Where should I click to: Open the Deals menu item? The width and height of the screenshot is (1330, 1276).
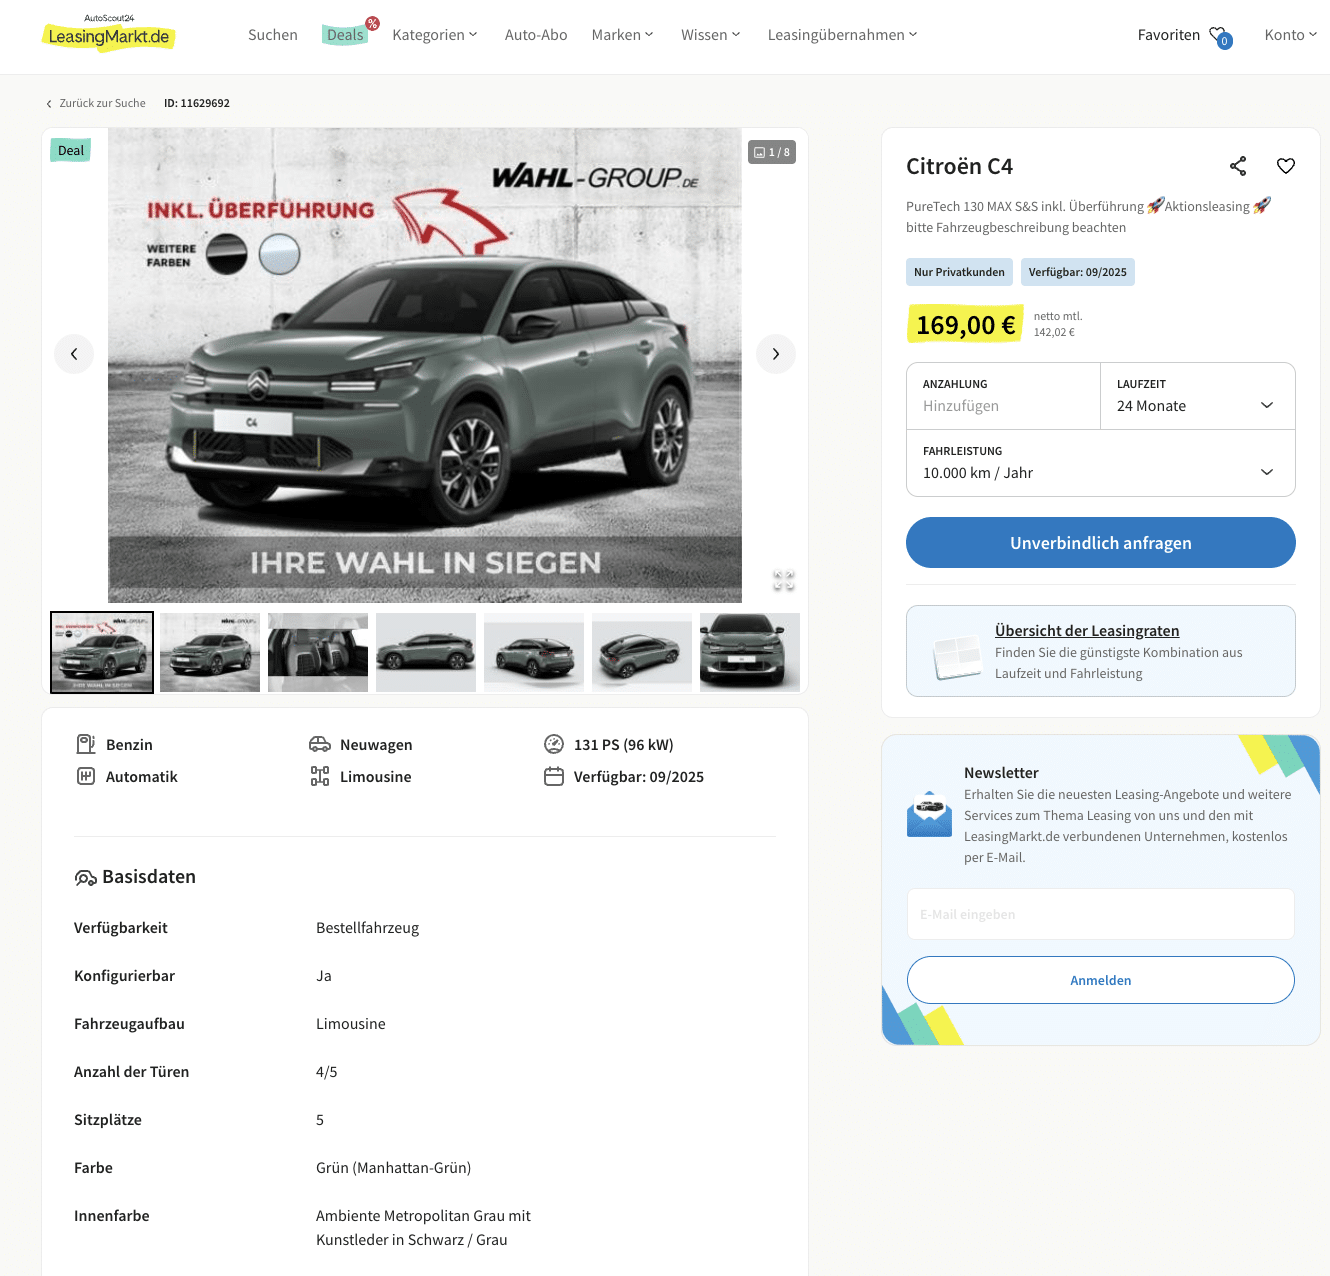[x=345, y=35]
